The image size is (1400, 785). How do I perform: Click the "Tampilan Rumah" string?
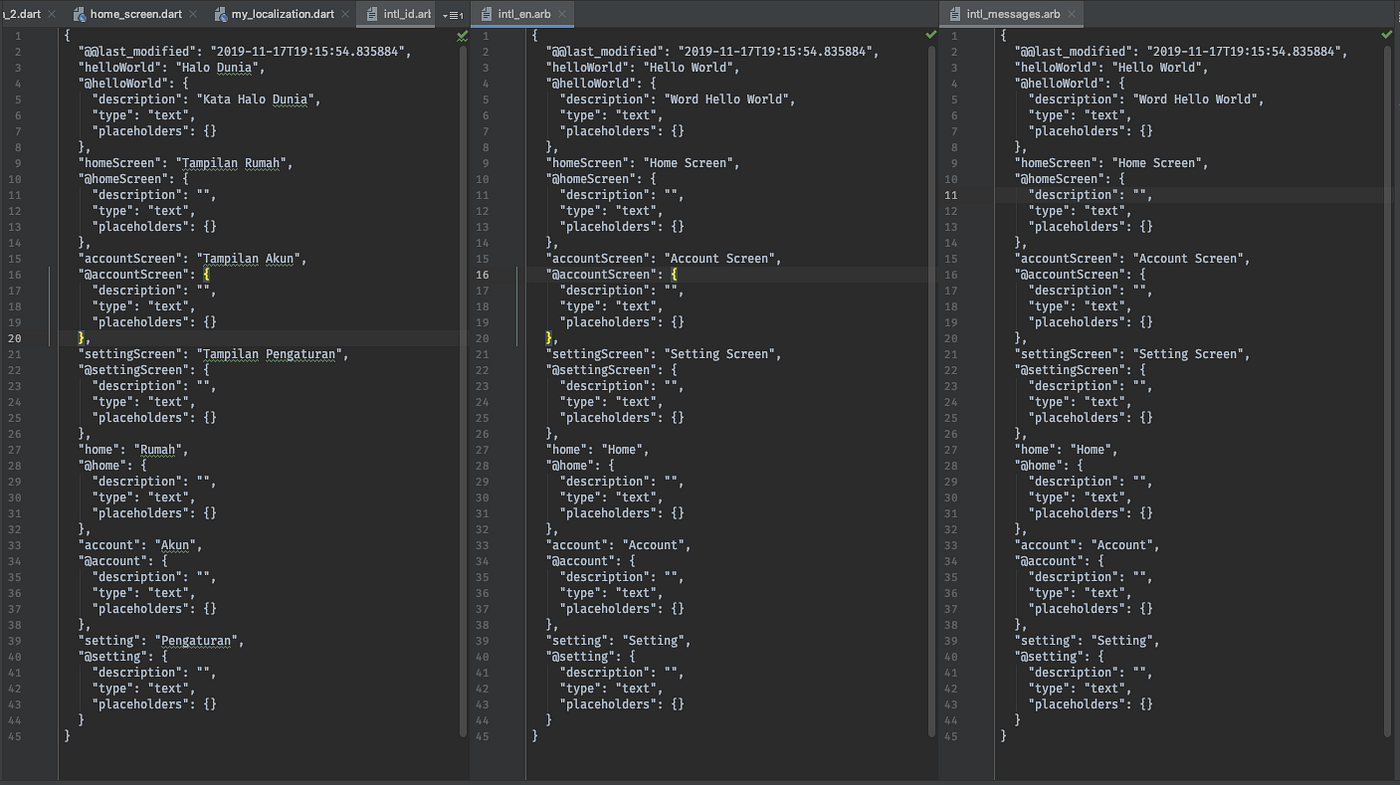tap(233, 163)
